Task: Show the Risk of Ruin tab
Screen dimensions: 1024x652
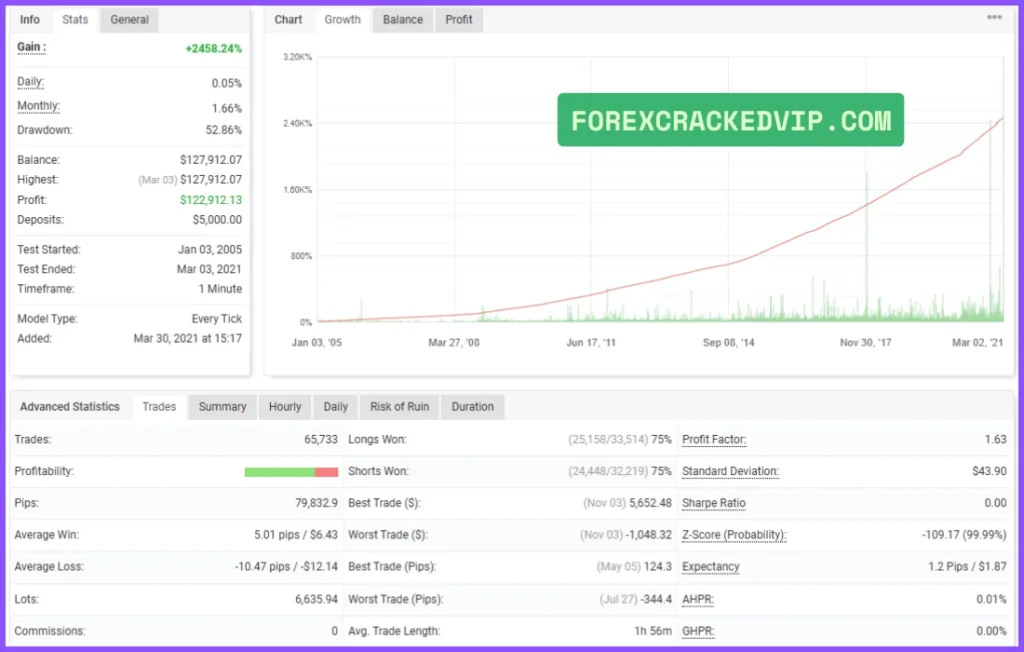Action: tap(399, 407)
